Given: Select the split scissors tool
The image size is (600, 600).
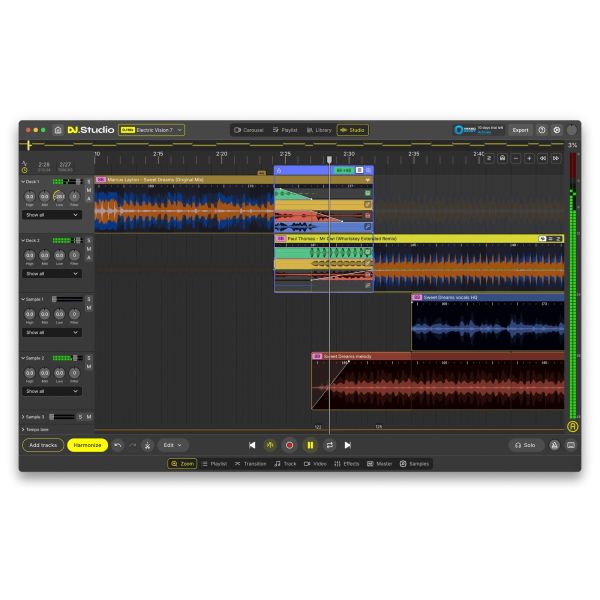Looking at the screenshot, I should click(147, 445).
